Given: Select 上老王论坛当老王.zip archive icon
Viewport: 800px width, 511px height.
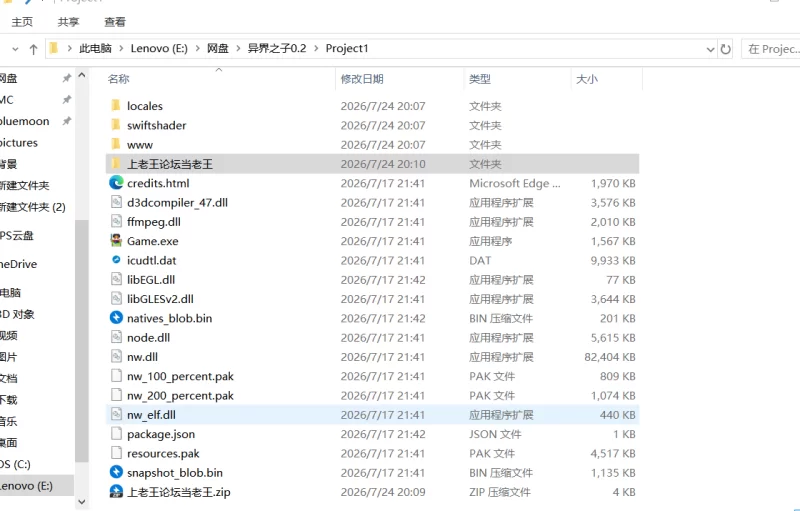Looking at the screenshot, I should 116,492.
